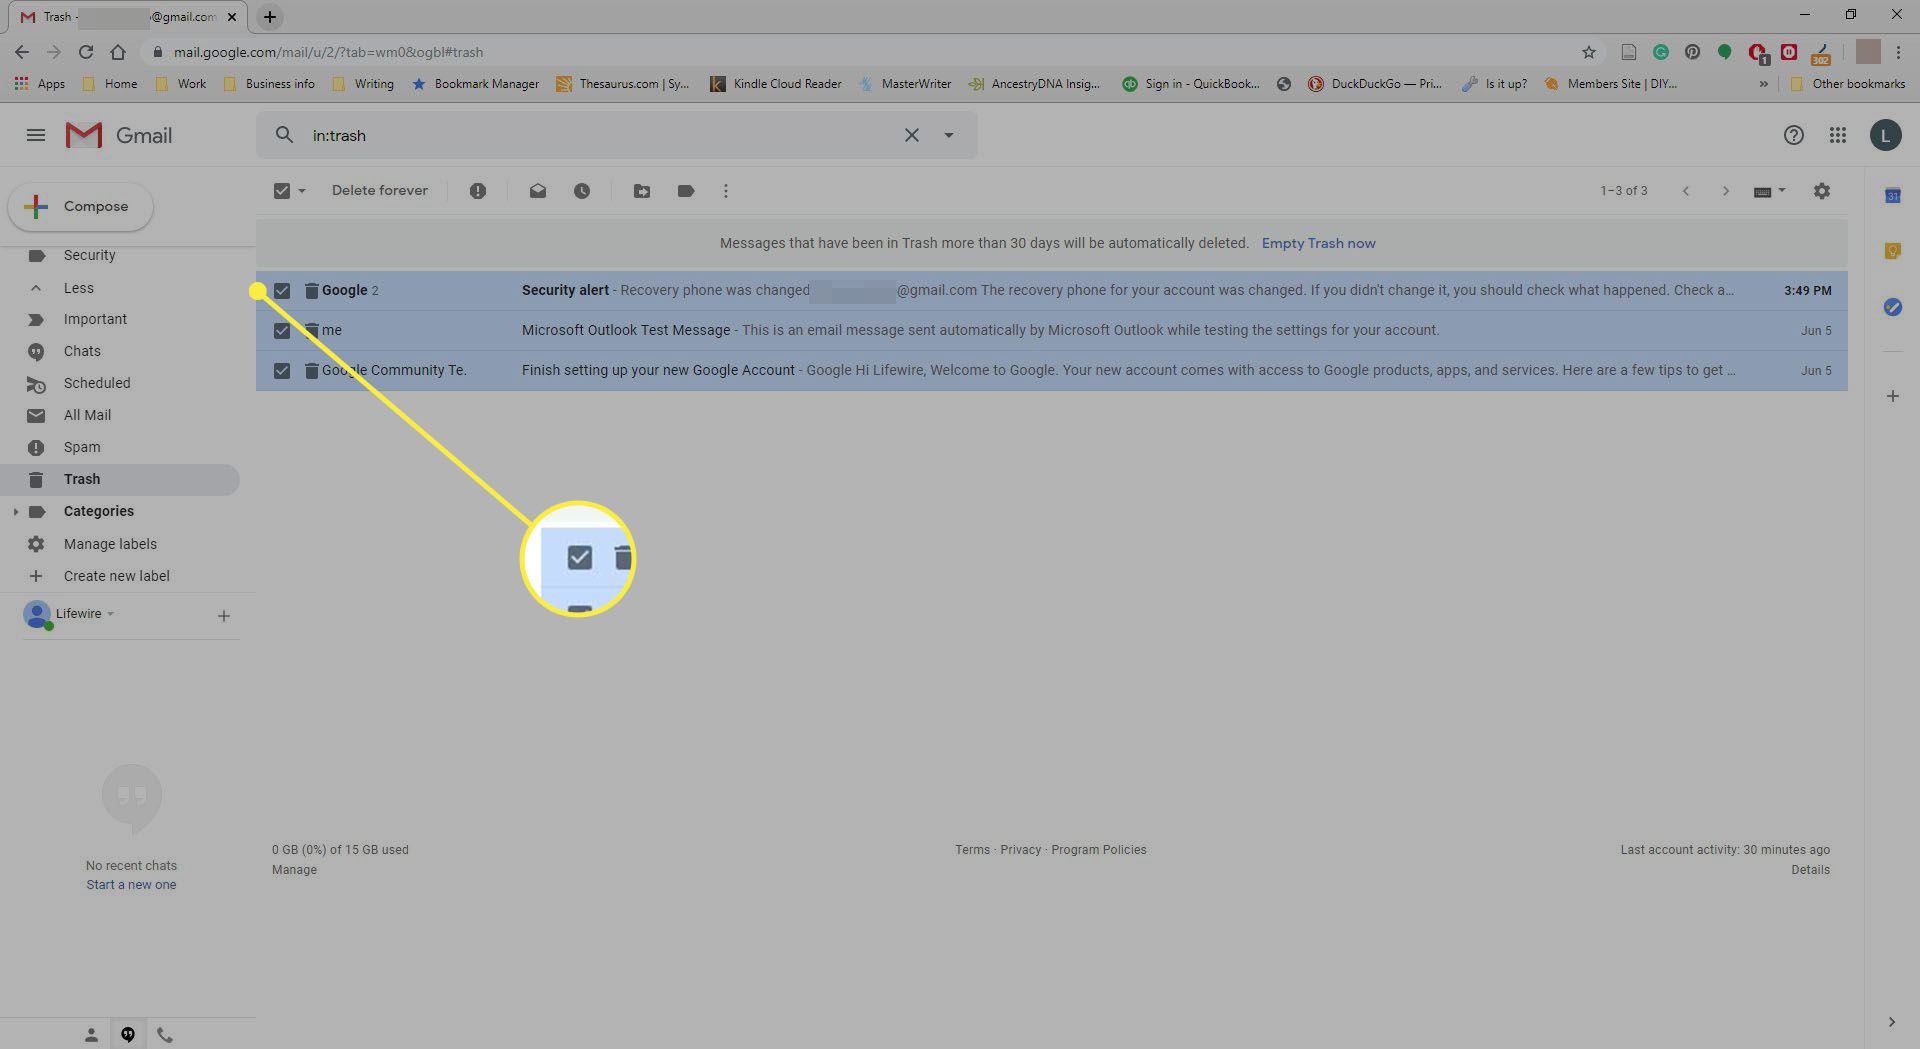Click Start a new one chat link
This screenshot has width=1920, height=1049.
coord(131,886)
